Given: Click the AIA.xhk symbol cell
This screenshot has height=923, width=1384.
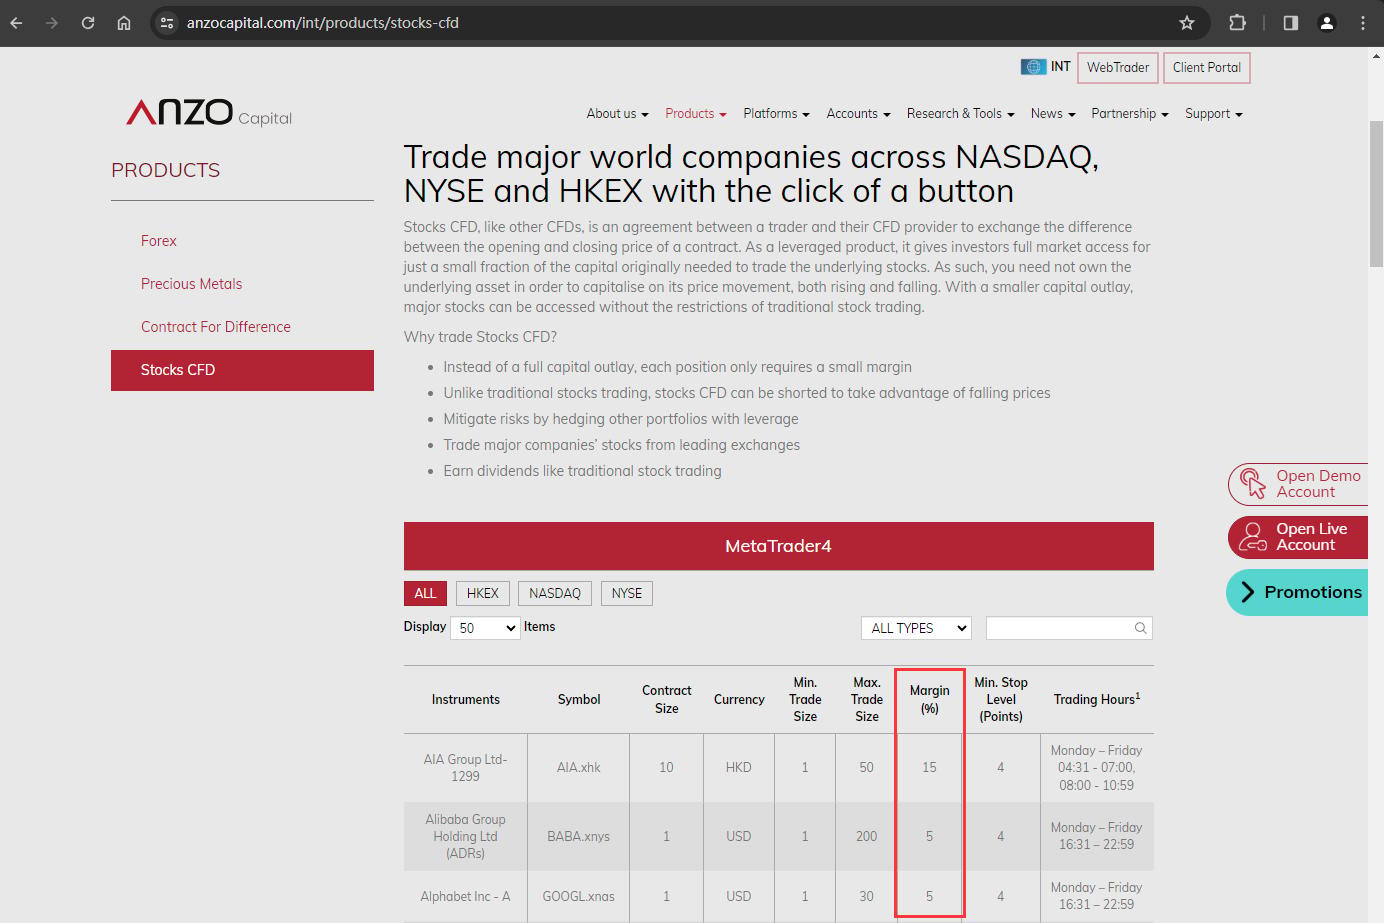Looking at the screenshot, I should [x=579, y=768].
